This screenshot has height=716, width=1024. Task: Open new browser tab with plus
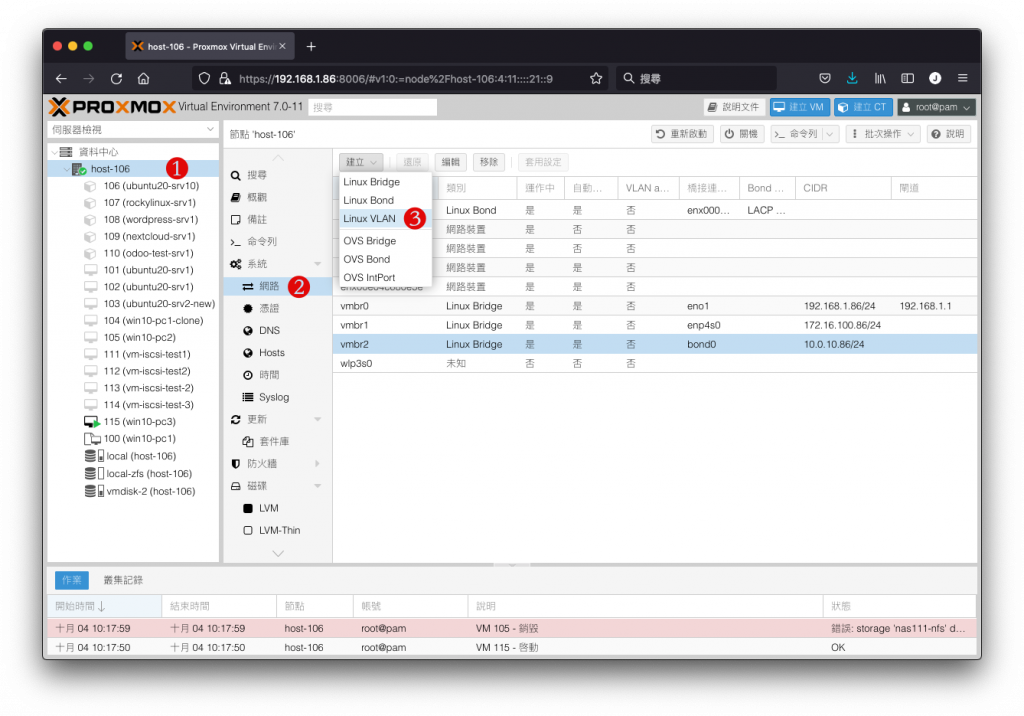pos(311,46)
